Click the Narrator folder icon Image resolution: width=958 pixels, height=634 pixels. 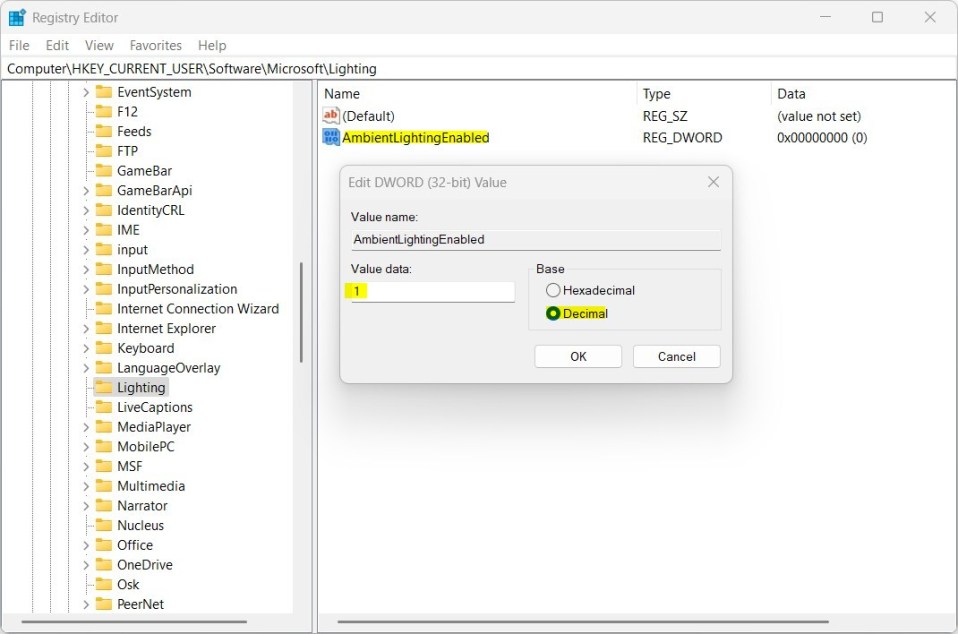pos(104,505)
